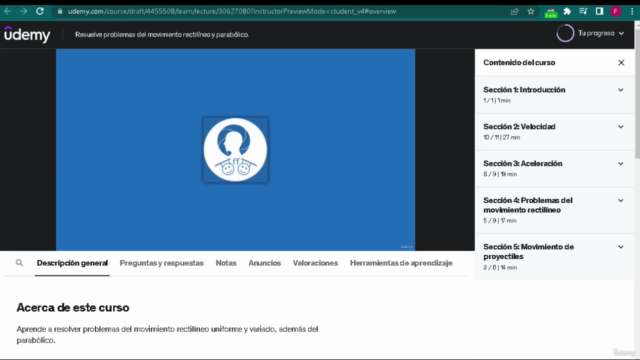Click '1 / 1 | 1 min' section info
The height and width of the screenshot is (360, 640).
497,100
